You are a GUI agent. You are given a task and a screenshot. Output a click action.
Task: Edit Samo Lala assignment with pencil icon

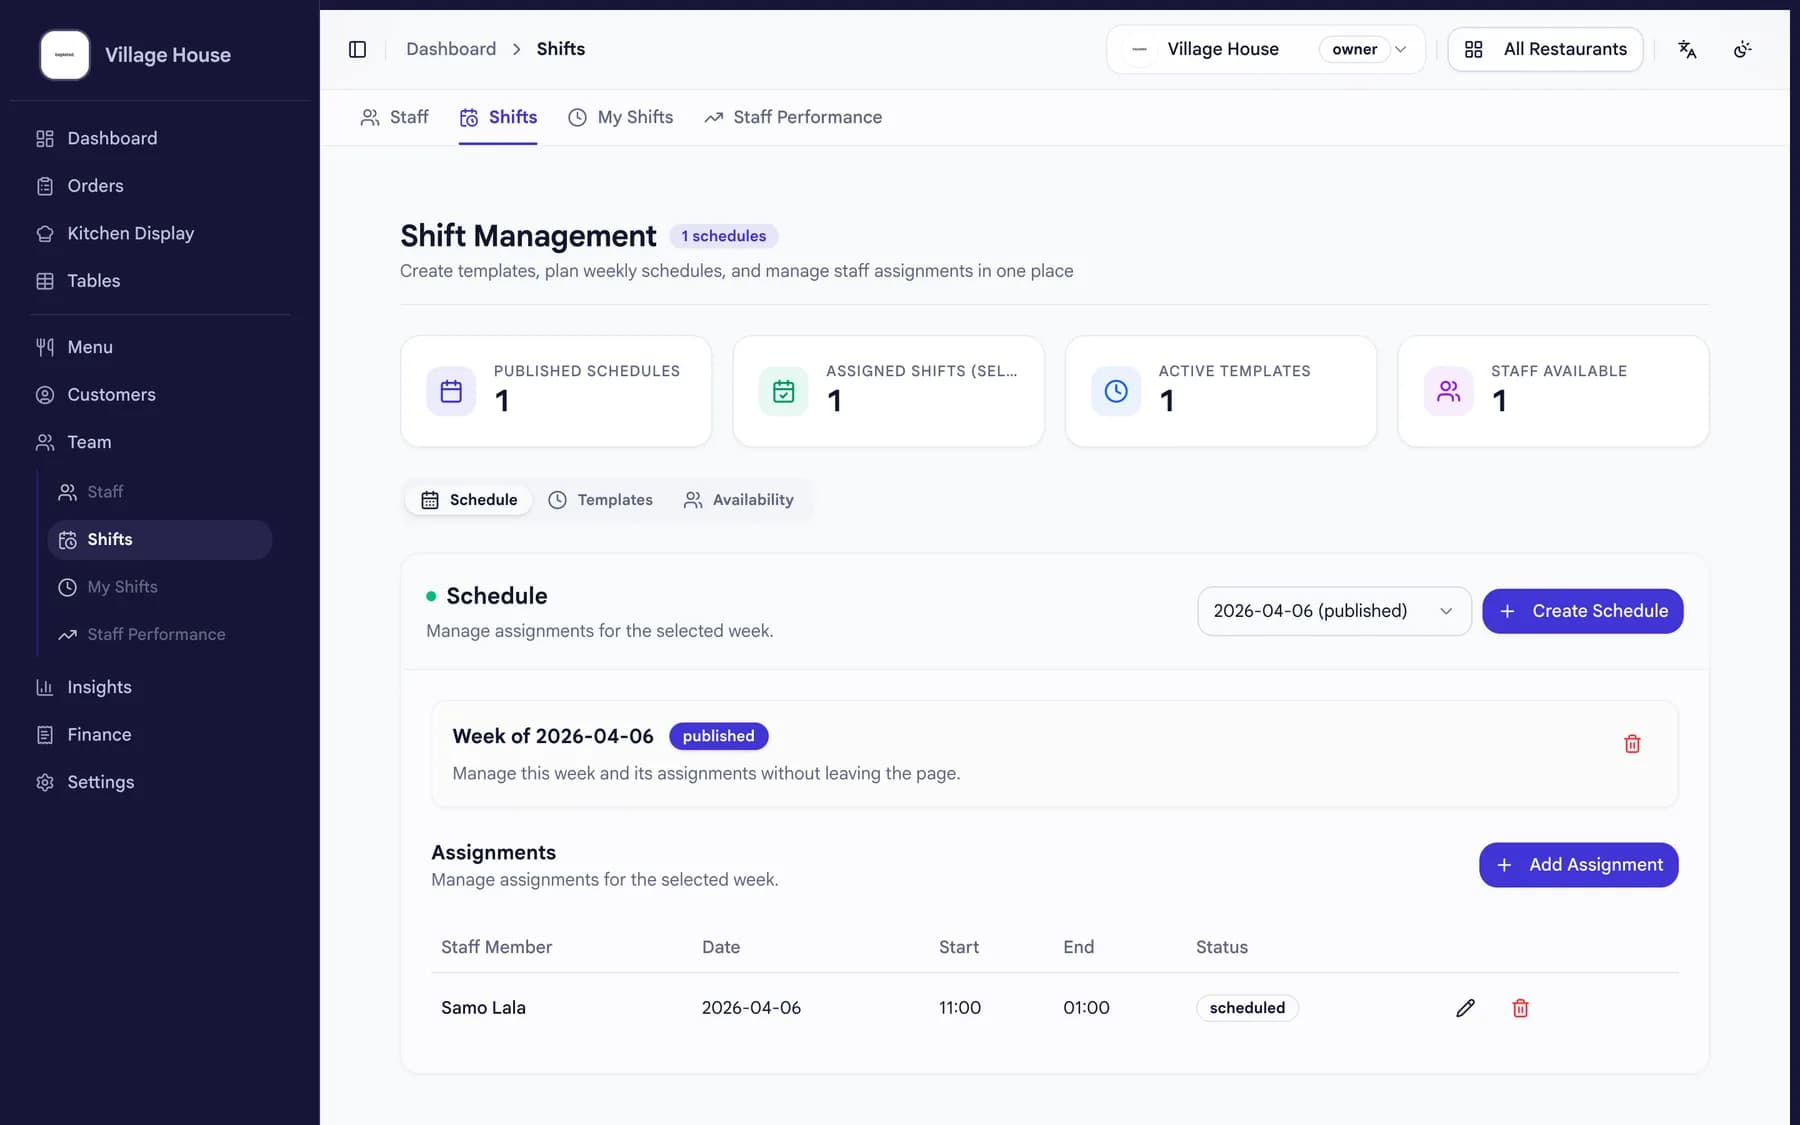pyautogui.click(x=1465, y=1008)
